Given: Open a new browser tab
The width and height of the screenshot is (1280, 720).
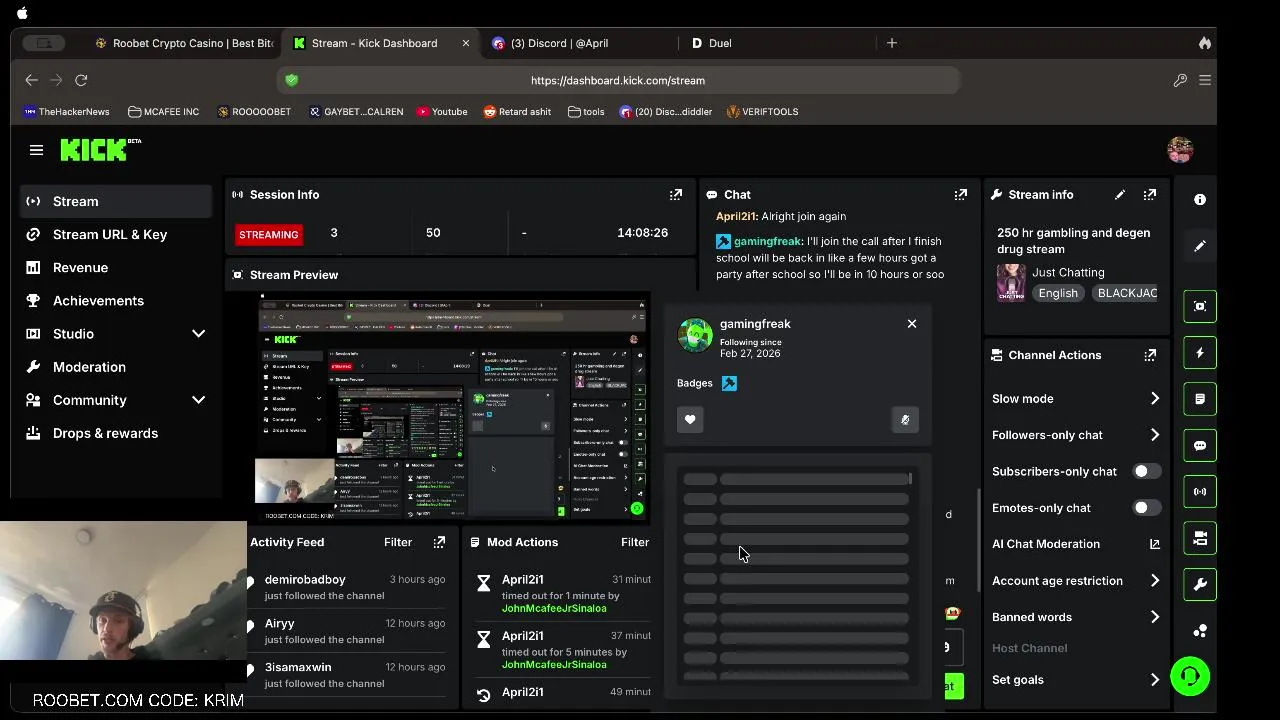Looking at the screenshot, I should [x=892, y=43].
